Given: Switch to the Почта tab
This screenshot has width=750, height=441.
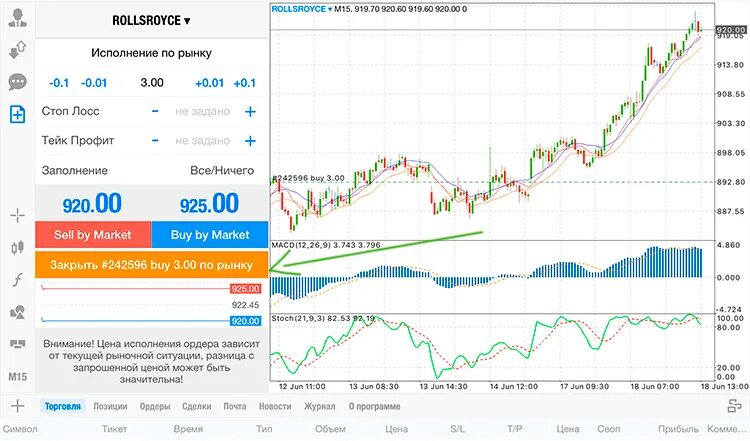Looking at the screenshot, I should pyautogui.click(x=235, y=406).
